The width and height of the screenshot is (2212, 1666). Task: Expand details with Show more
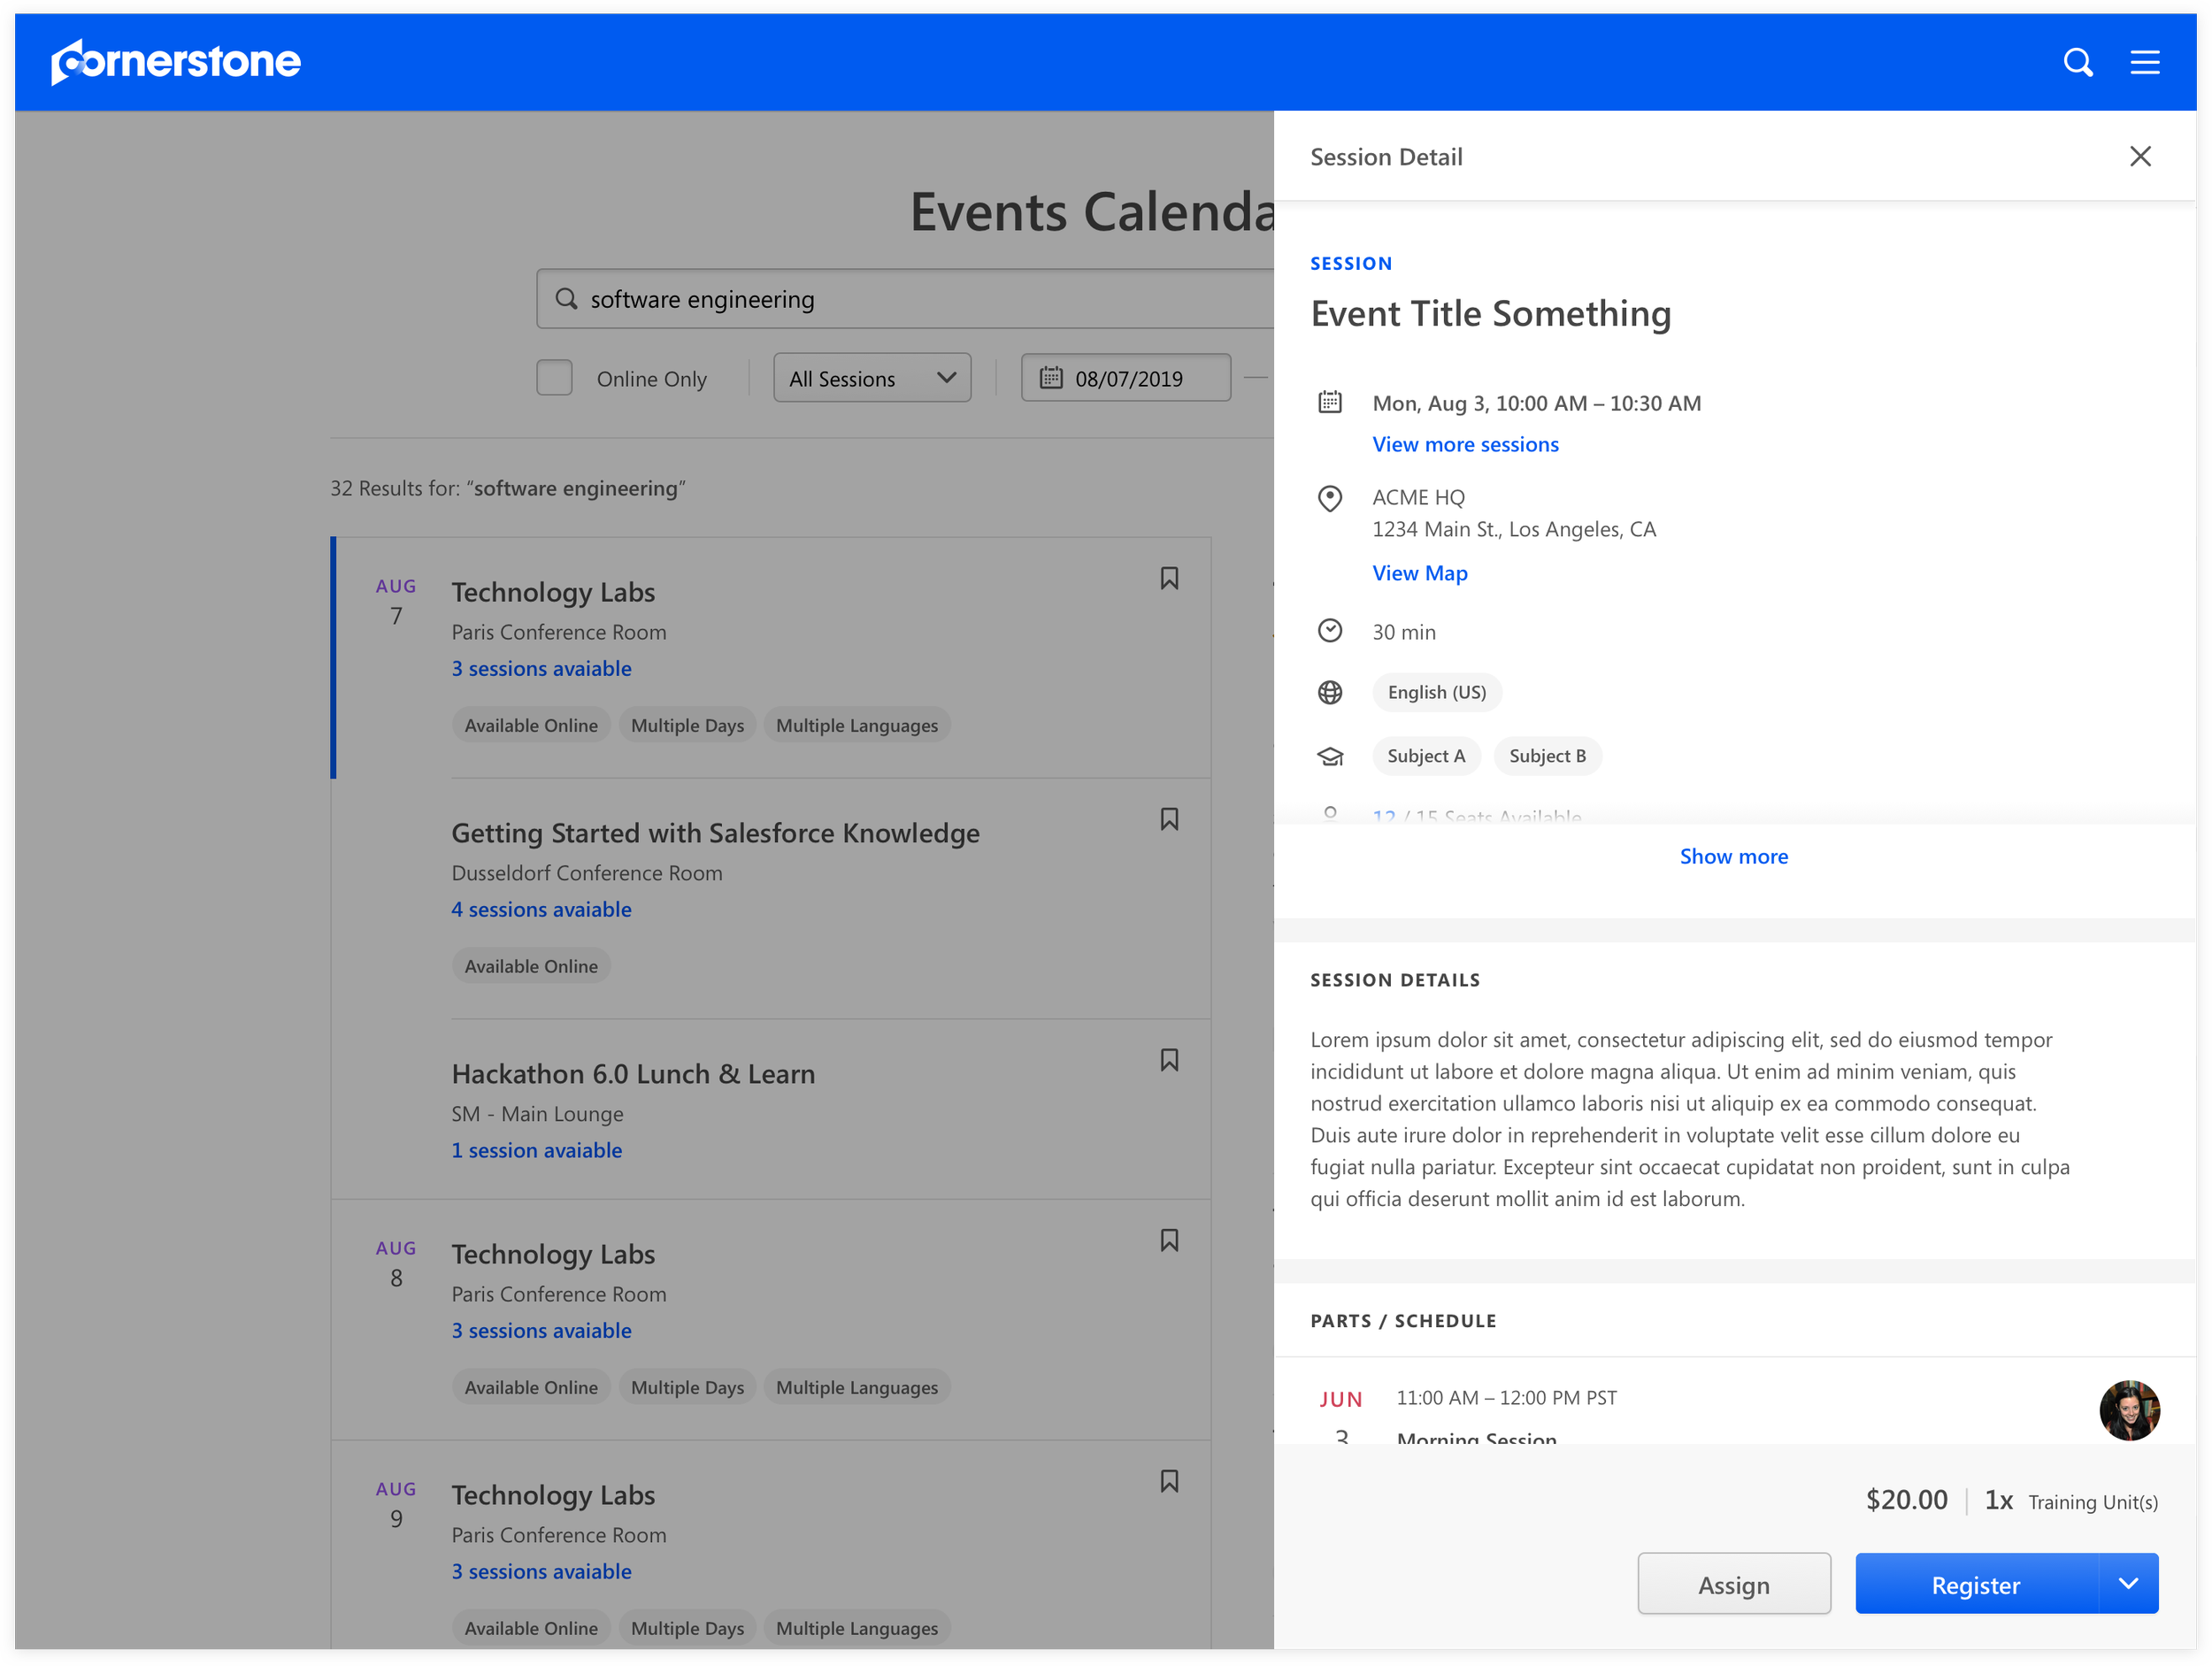coord(1733,856)
